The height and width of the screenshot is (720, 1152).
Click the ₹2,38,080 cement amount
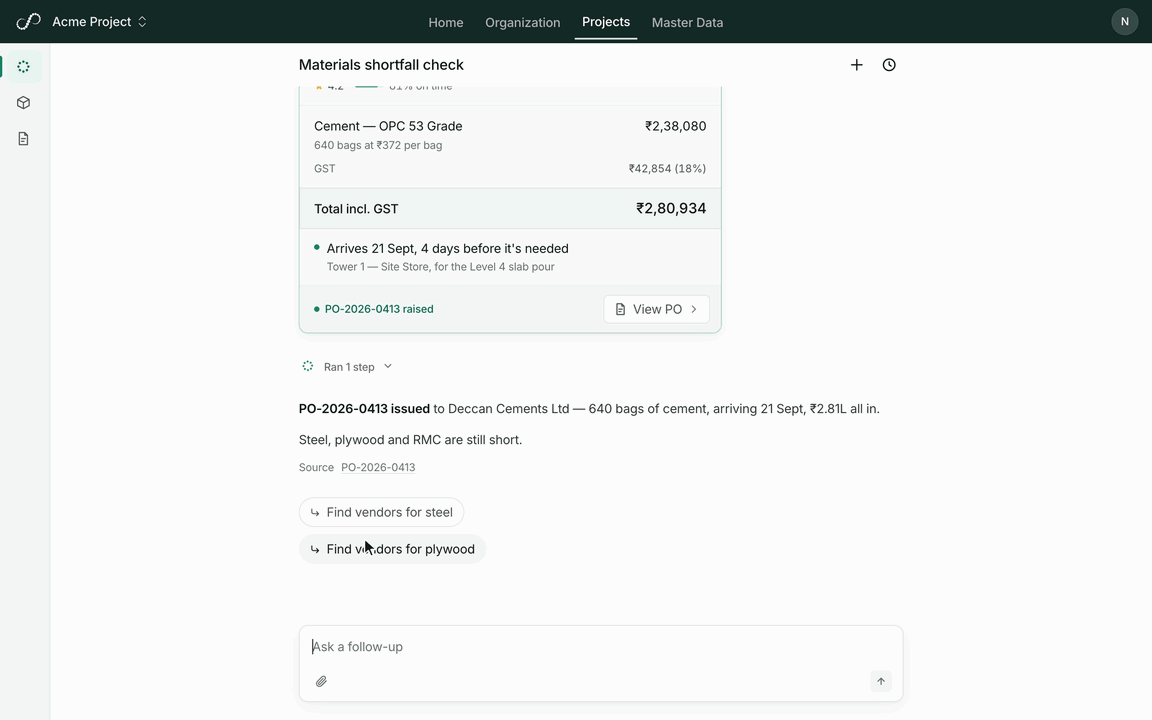click(x=676, y=126)
